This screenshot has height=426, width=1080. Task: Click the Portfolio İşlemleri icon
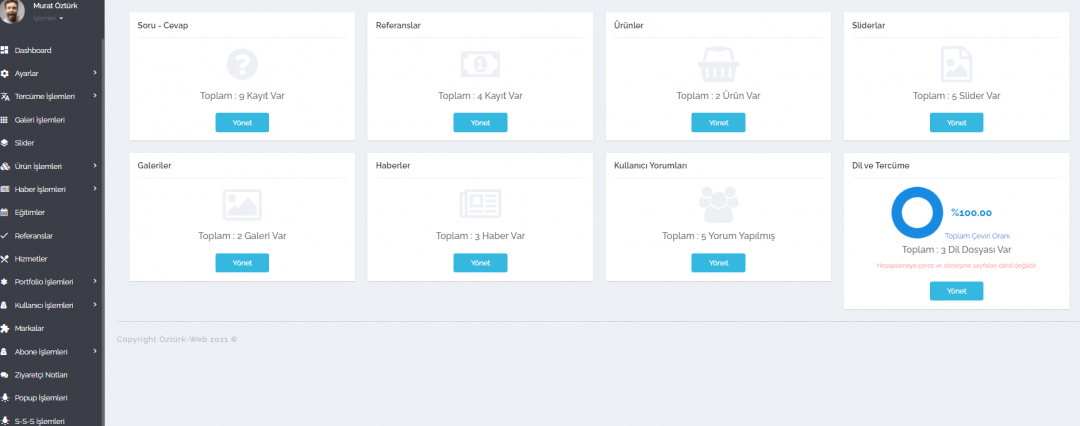click(4, 282)
